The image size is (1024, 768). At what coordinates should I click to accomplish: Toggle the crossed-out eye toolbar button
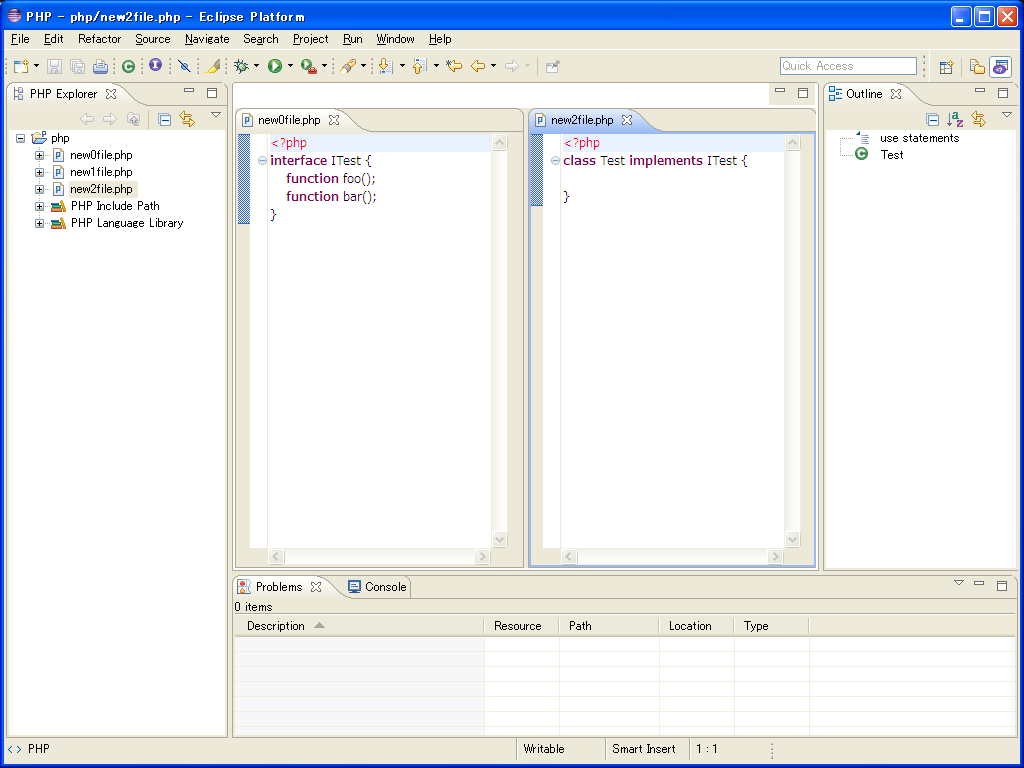[184, 66]
